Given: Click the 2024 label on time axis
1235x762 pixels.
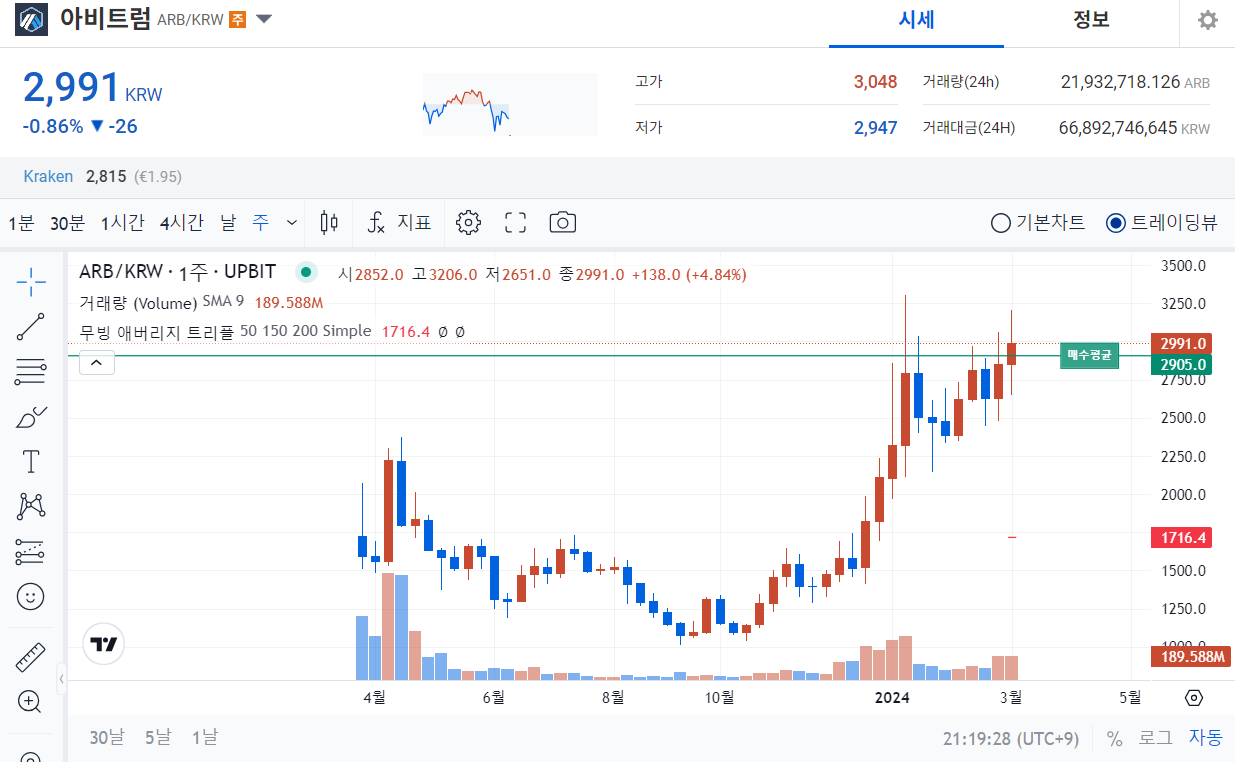Looking at the screenshot, I should click(891, 697).
